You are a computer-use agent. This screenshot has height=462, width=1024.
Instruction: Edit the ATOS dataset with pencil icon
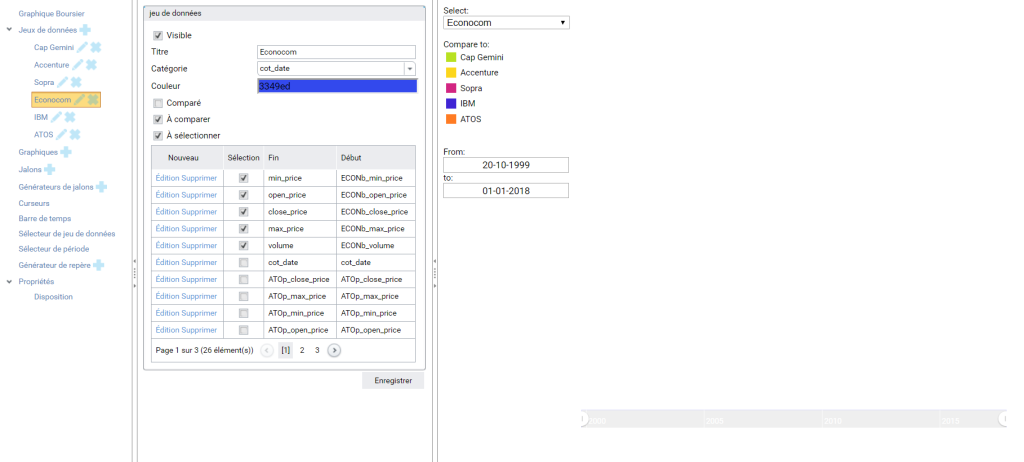point(61,135)
